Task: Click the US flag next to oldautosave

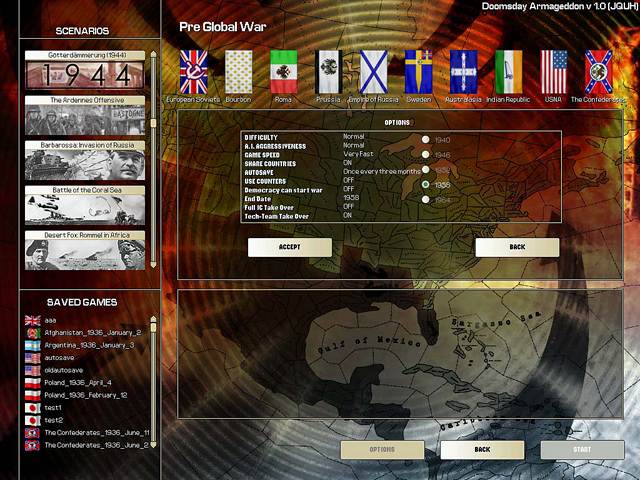Action: [x=33, y=371]
